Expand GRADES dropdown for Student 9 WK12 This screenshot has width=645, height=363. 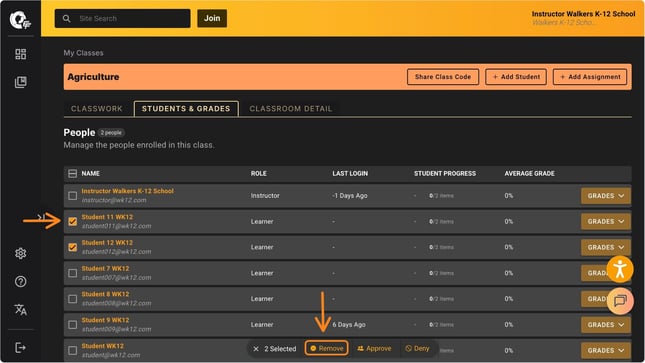606,325
